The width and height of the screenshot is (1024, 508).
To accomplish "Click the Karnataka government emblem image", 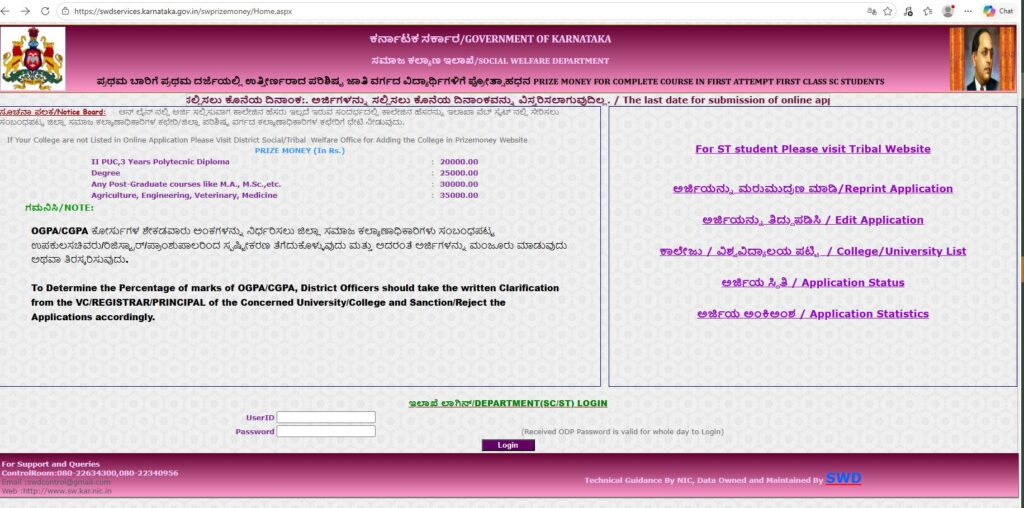I will (x=33, y=59).
